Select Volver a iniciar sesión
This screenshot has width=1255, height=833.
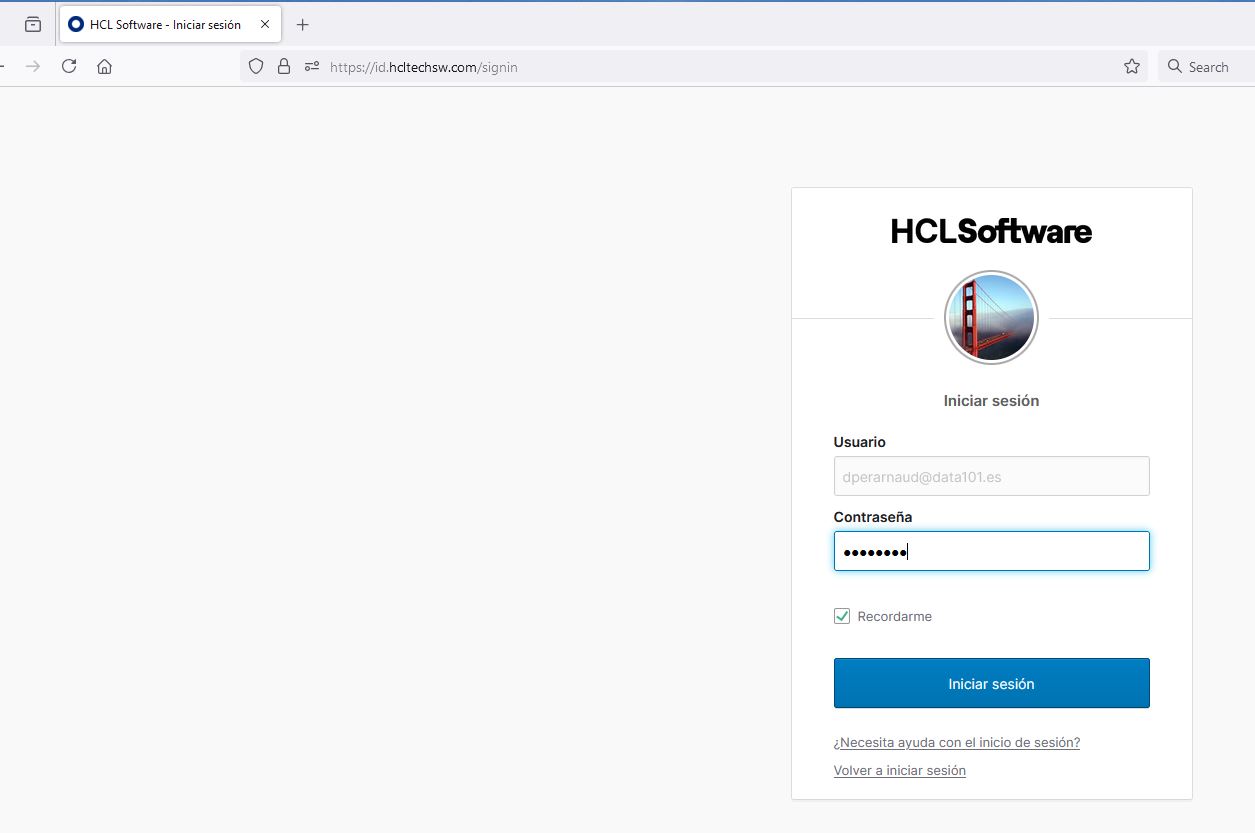point(899,770)
